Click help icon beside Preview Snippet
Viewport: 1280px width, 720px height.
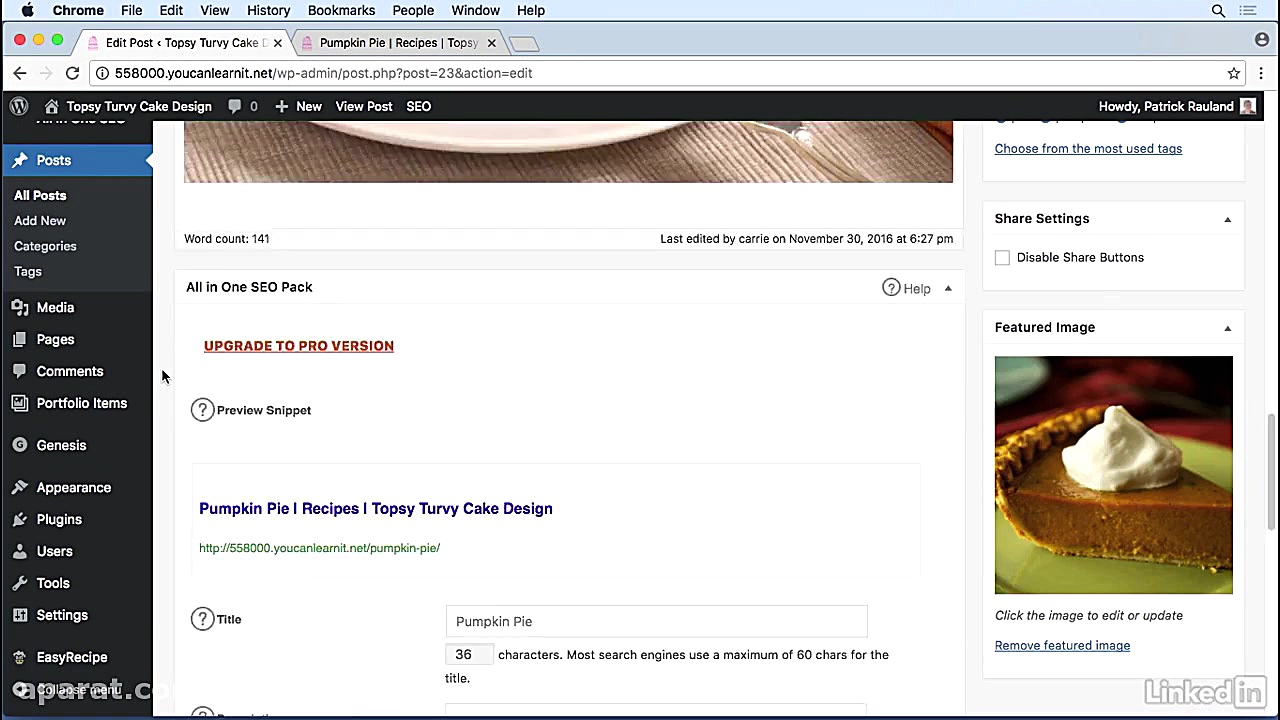point(202,410)
